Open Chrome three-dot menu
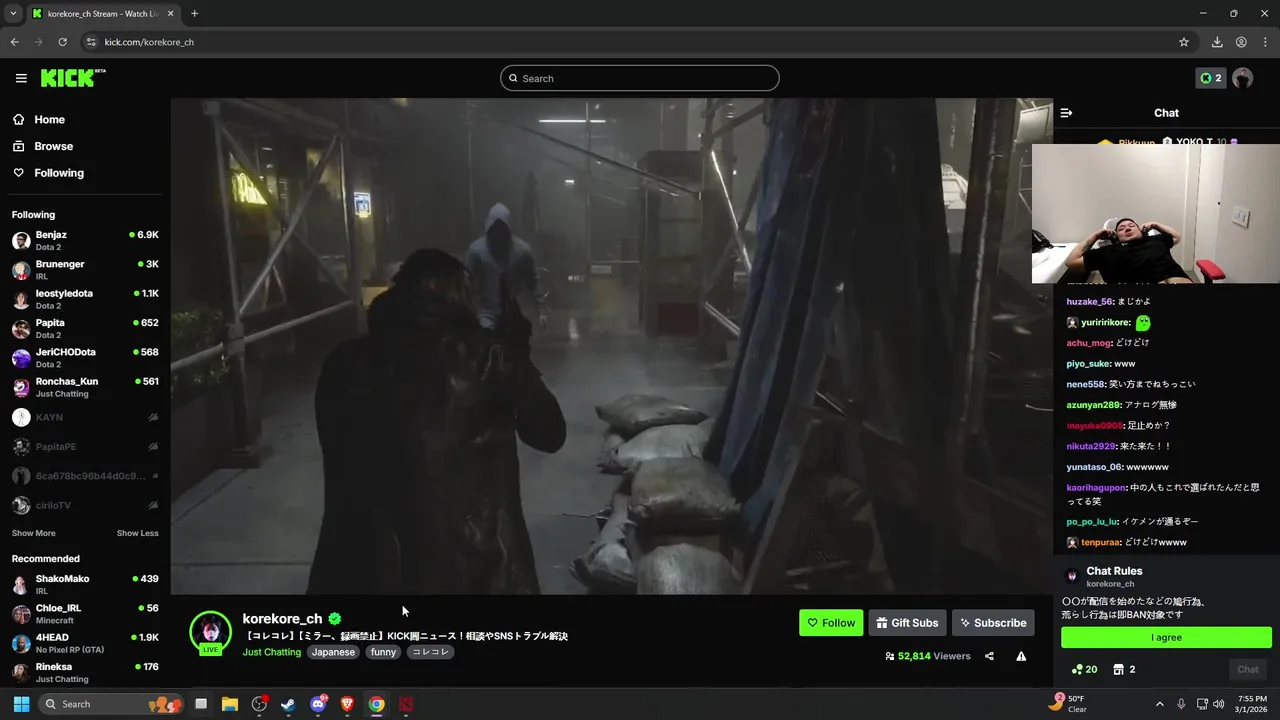 1265,42
